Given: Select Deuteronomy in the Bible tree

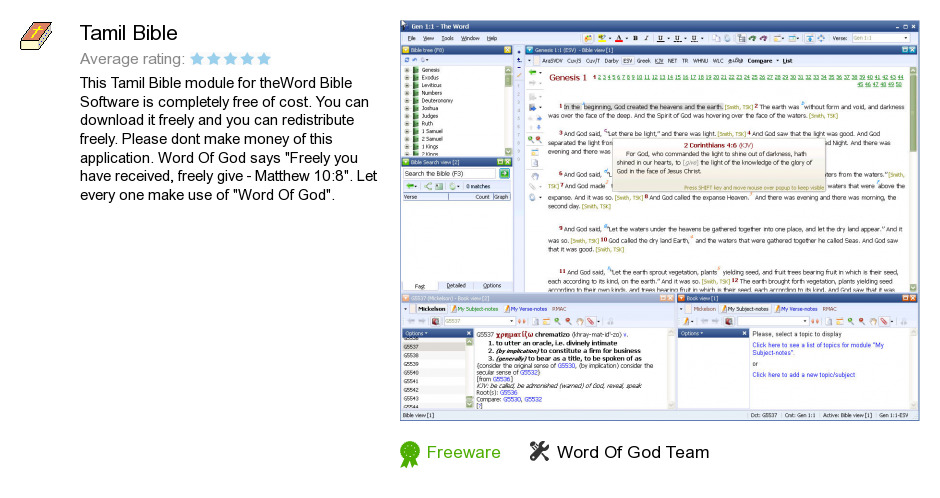Looking at the screenshot, I should pyautogui.click(x=437, y=101).
